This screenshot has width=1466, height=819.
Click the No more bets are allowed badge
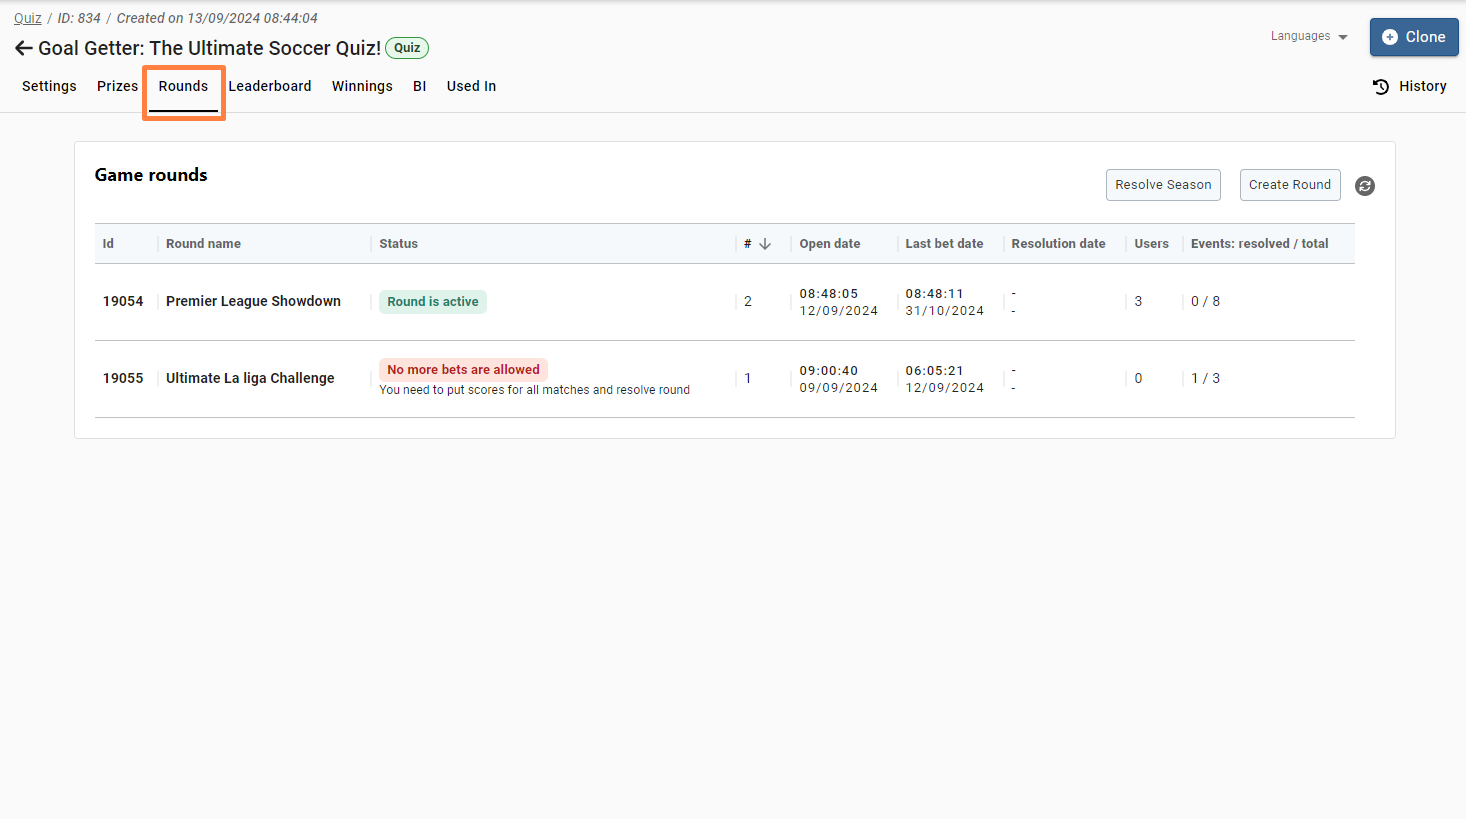pos(463,370)
